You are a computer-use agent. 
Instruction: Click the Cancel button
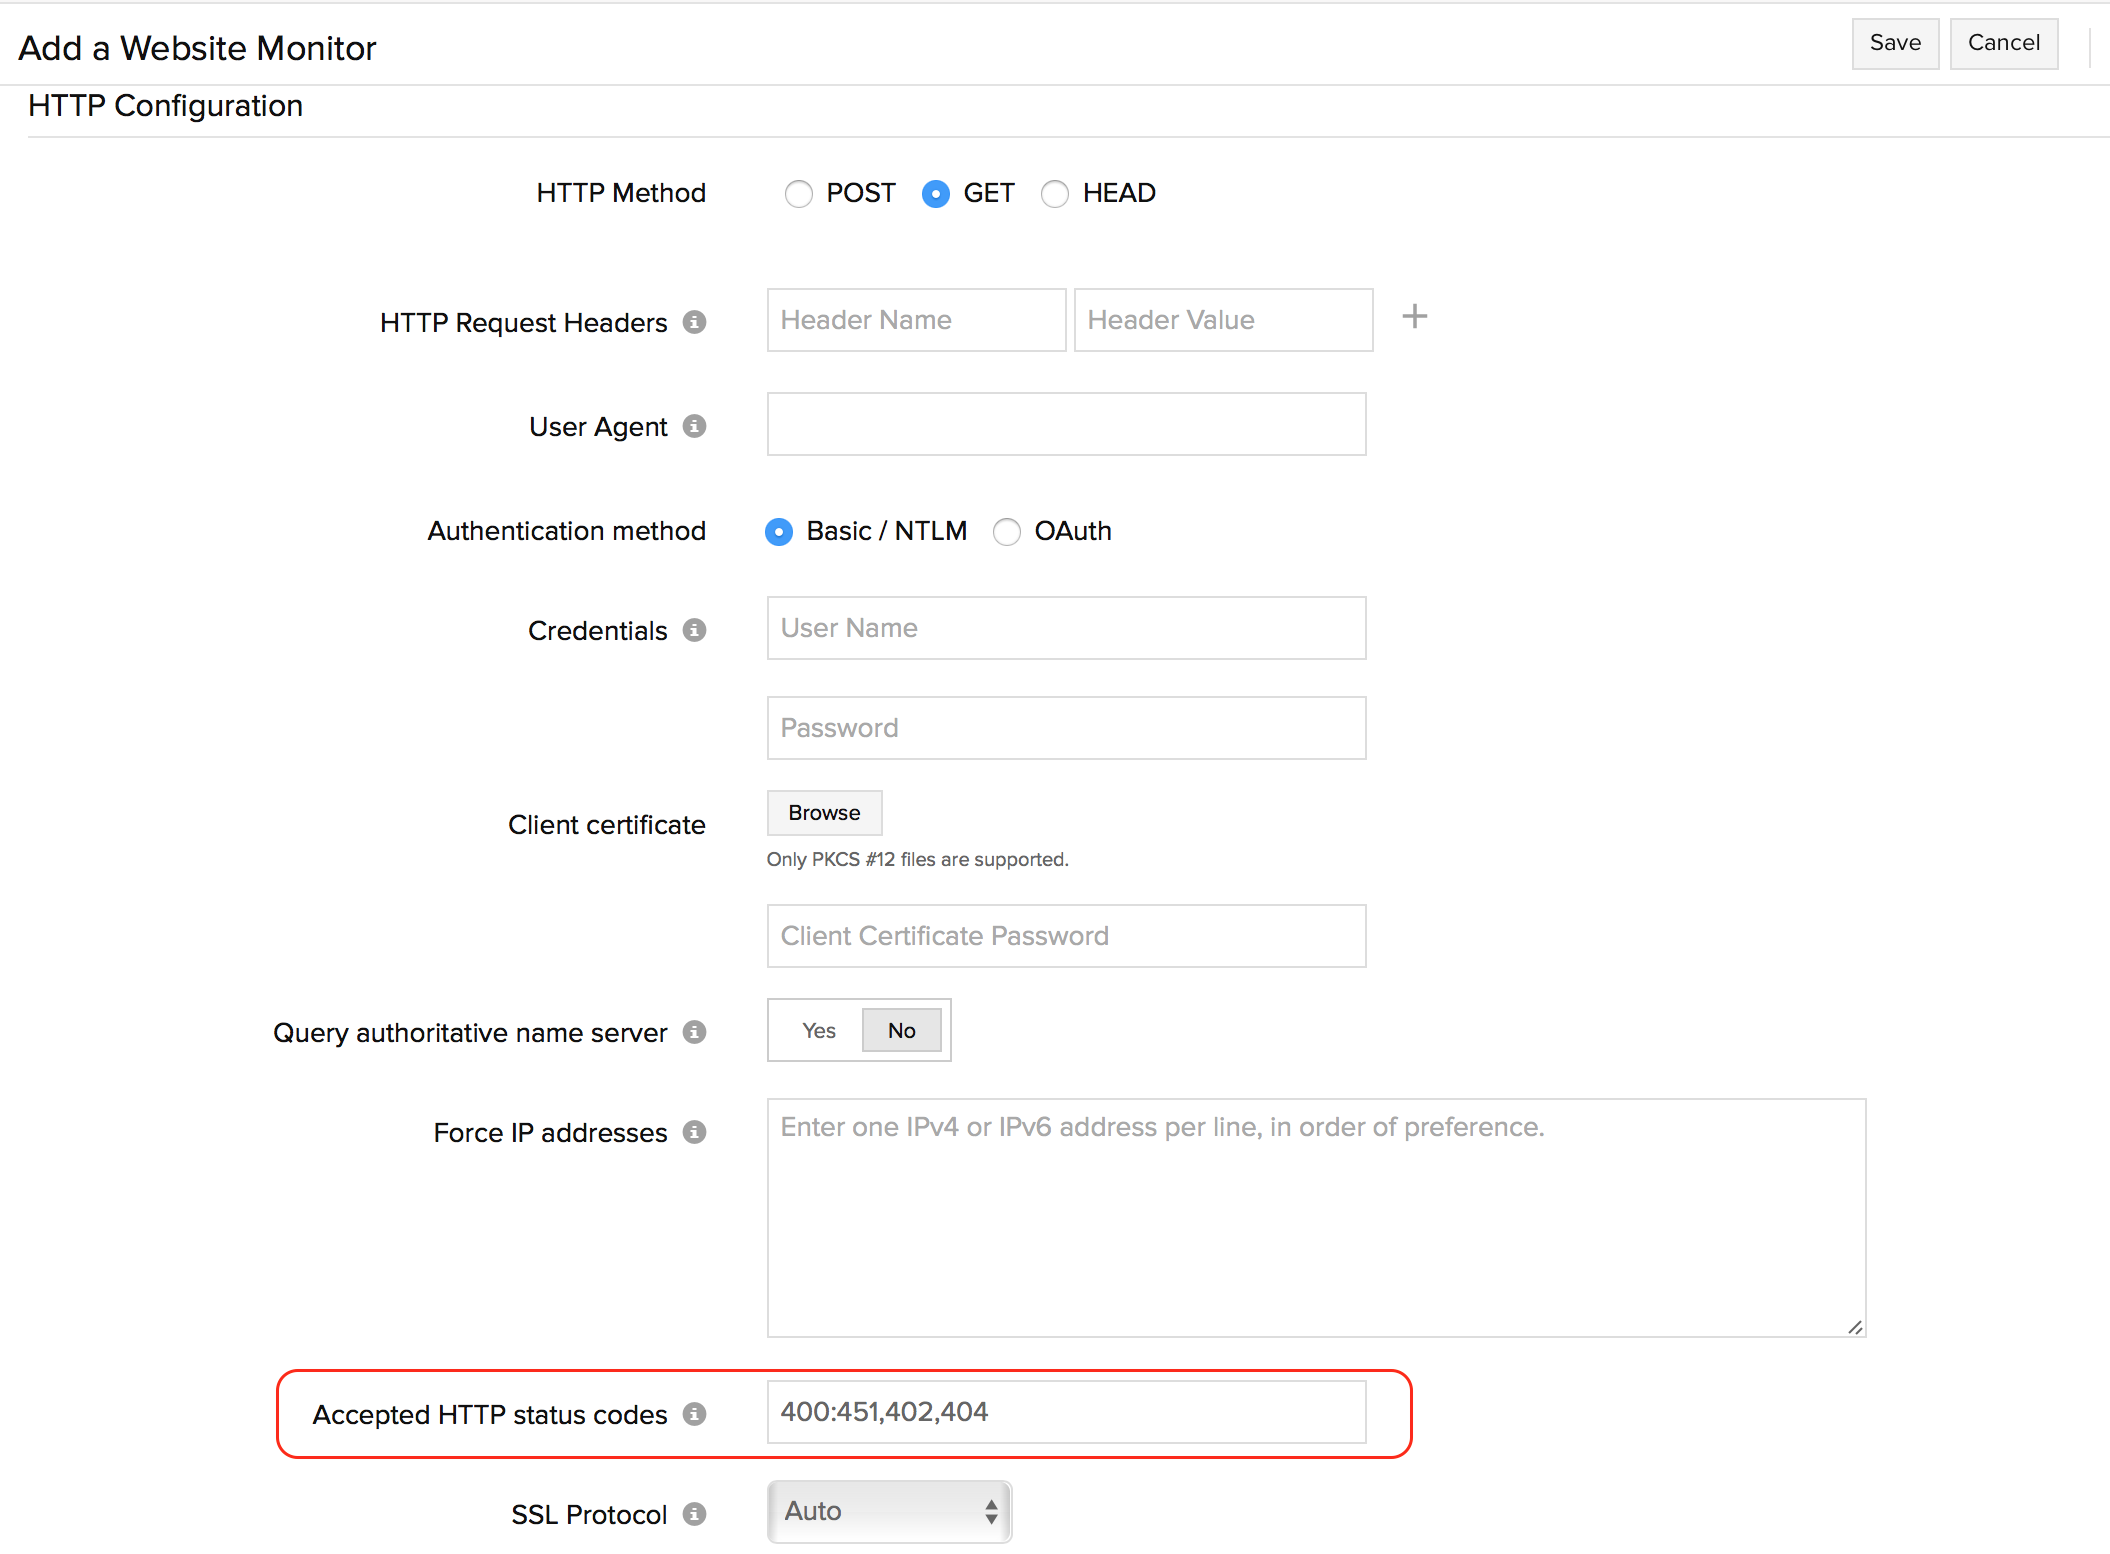2003,43
